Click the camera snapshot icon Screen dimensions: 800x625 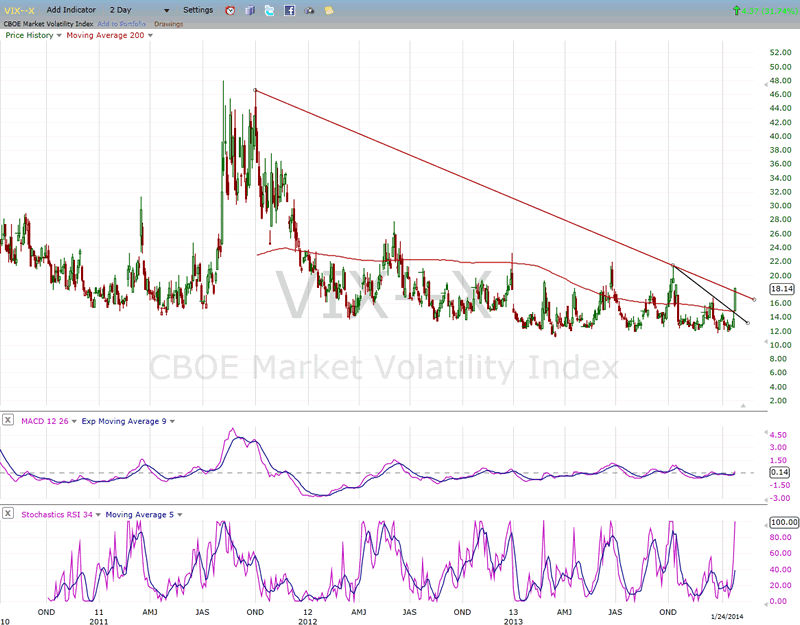(309, 10)
